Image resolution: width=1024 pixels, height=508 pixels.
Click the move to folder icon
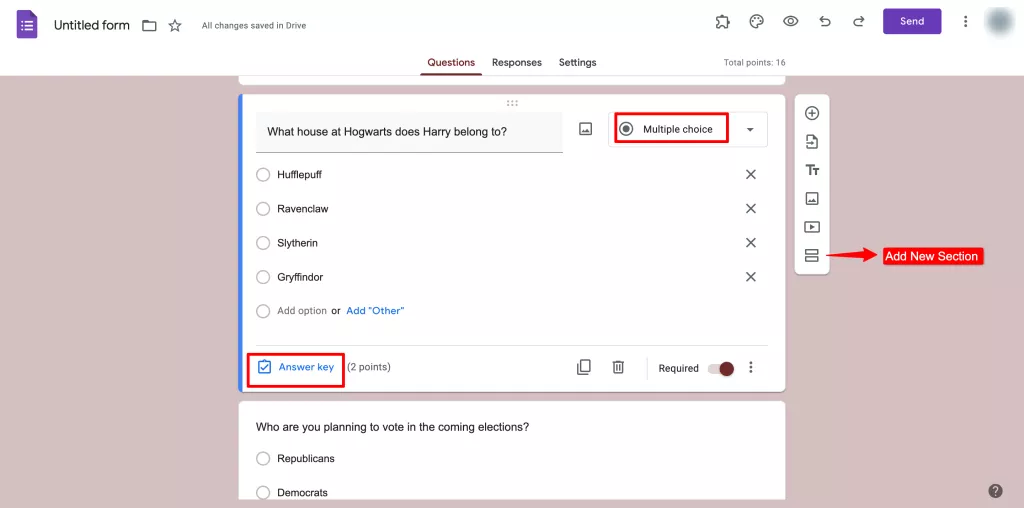click(150, 25)
